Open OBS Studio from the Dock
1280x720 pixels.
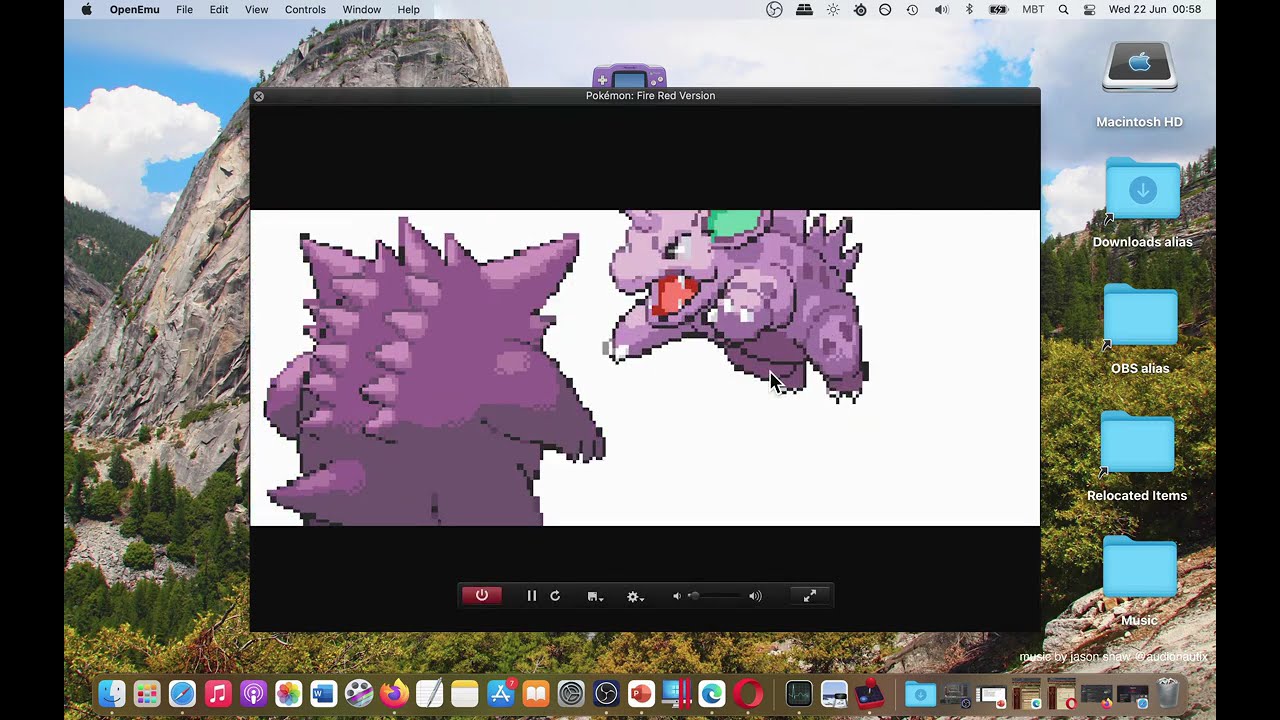tap(606, 693)
